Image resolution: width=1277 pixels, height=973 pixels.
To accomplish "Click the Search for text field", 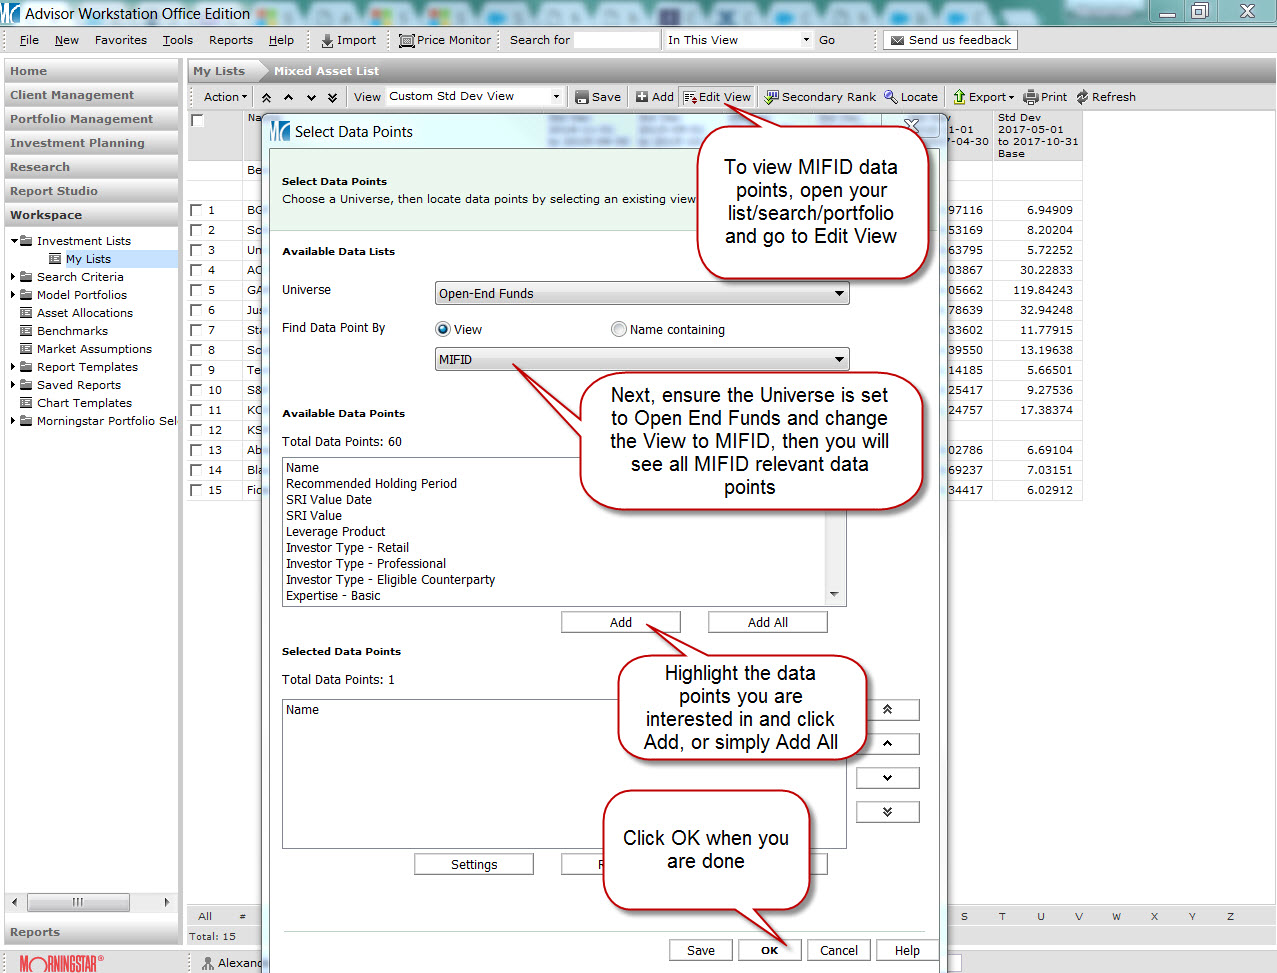I will (x=617, y=40).
